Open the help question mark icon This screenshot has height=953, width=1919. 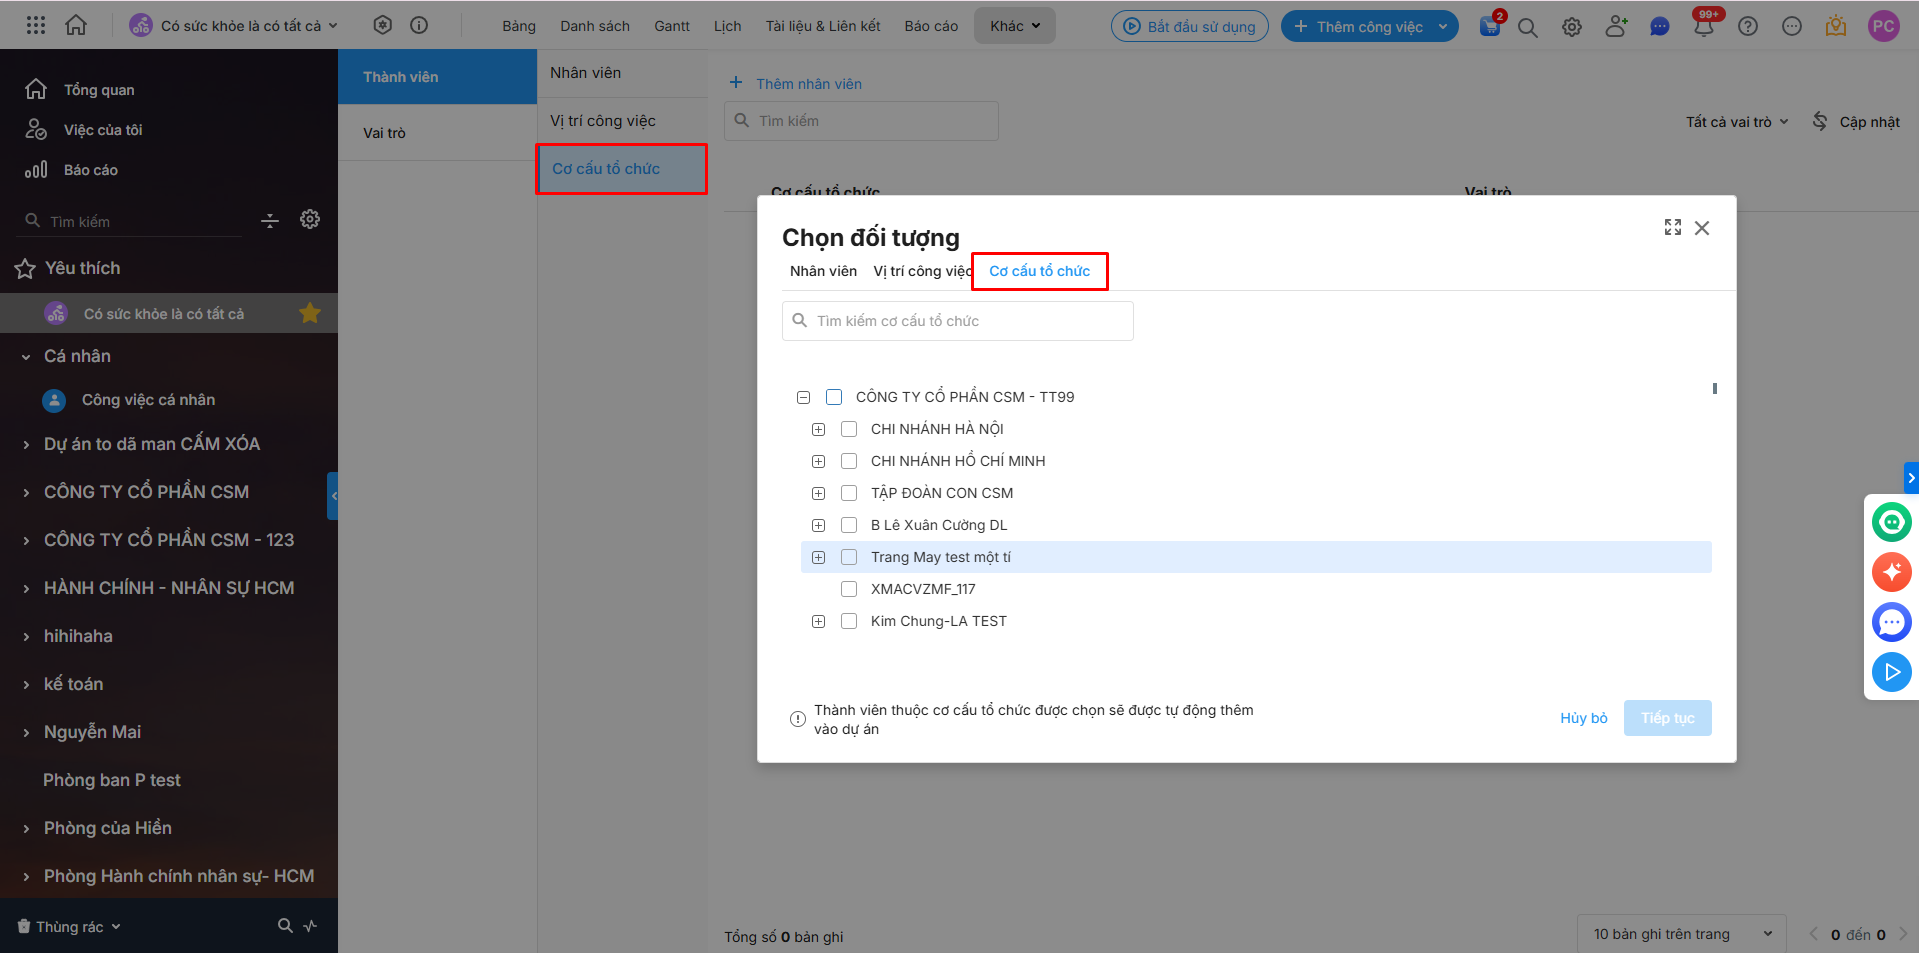coord(1747,27)
